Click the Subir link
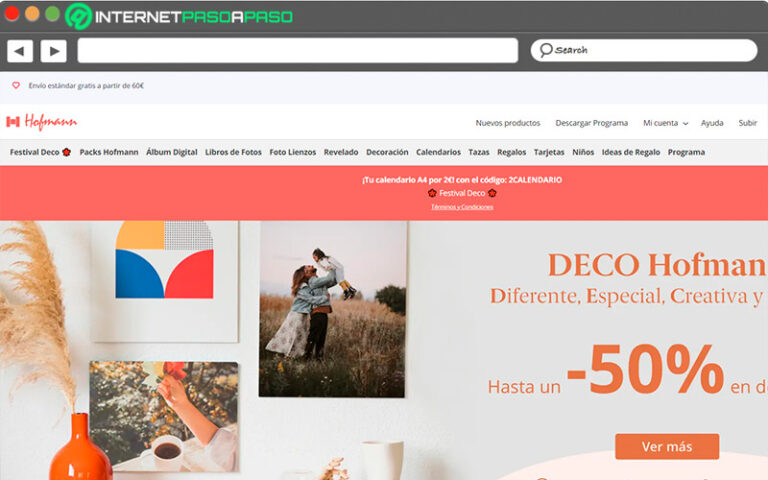768x480 pixels. point(748,123)
